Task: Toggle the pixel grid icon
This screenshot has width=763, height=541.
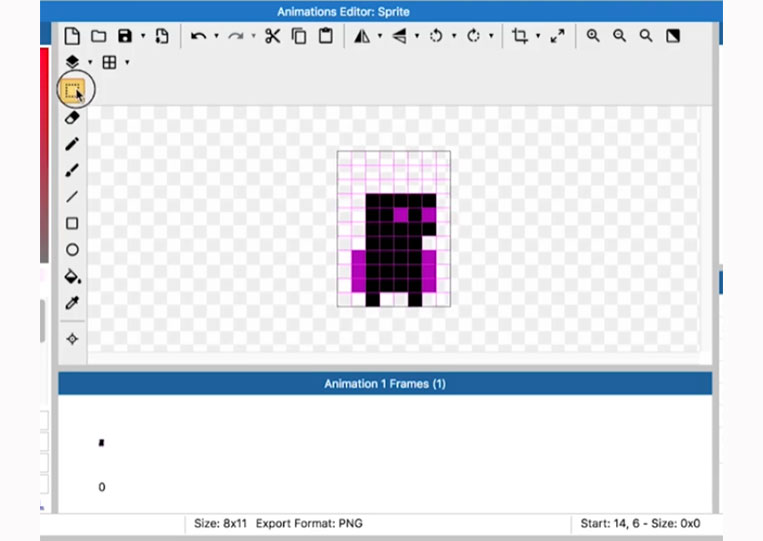Action: (x=109, y=62)
